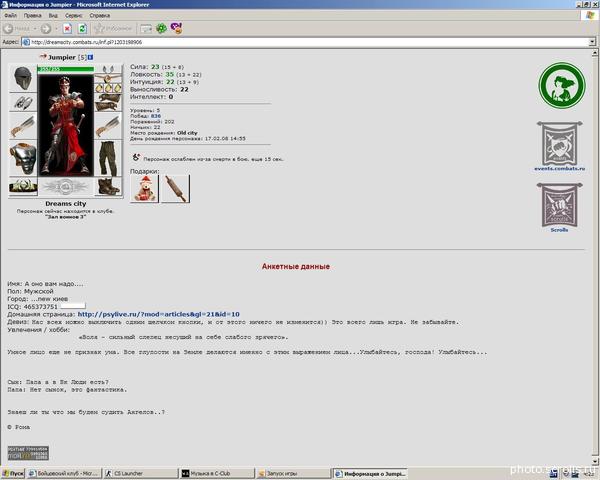This screenshot has height=480, width=600.
Task: Click the Old city birthplace text
Action: (187, 133)
